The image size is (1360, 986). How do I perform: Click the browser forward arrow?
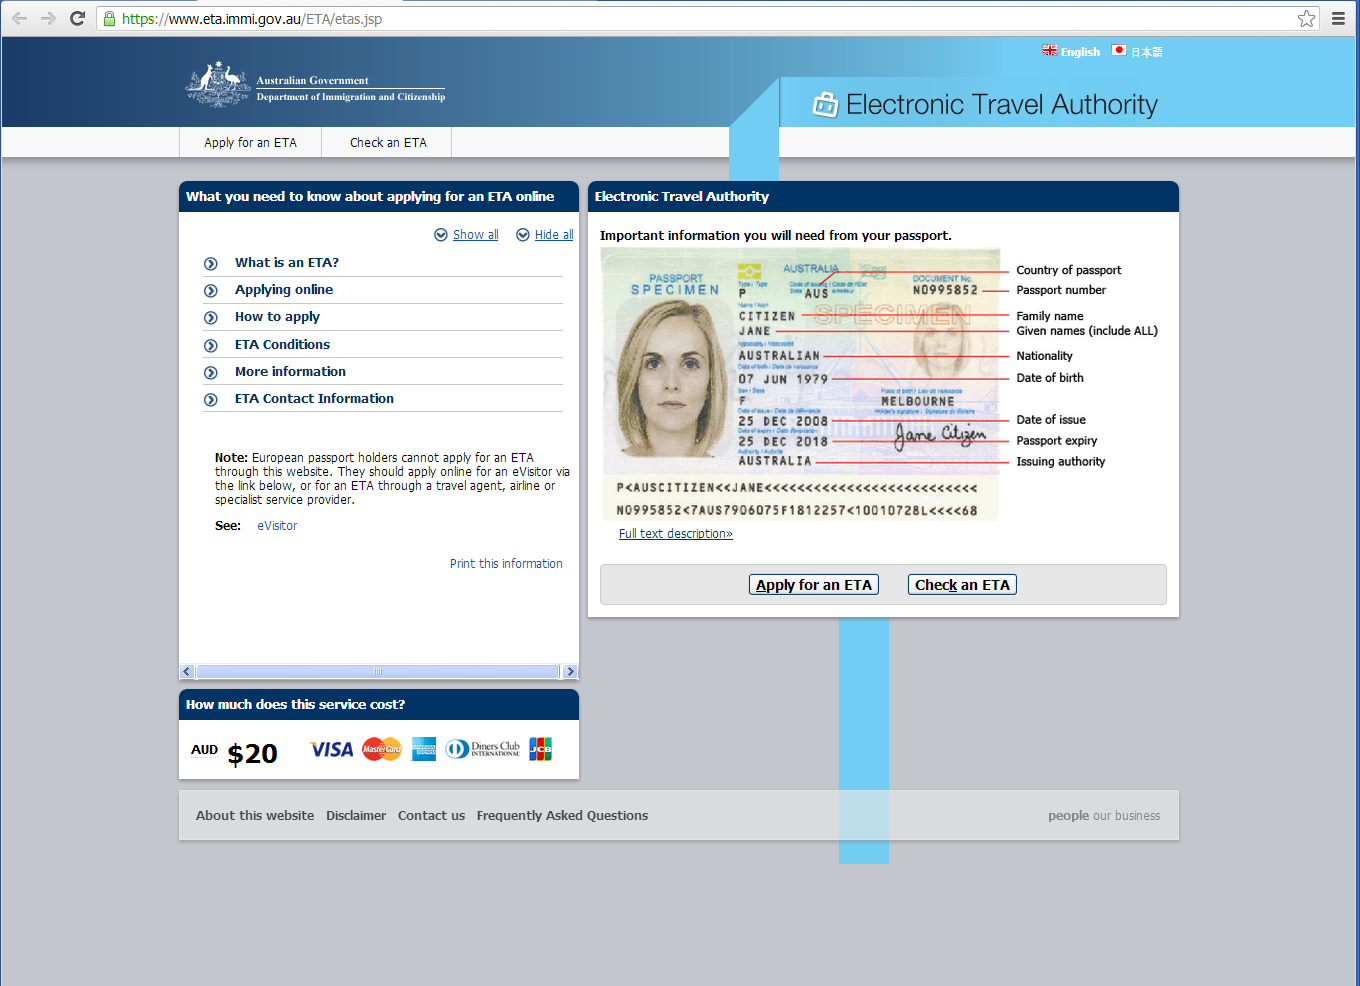pyautogui.click(x=48, y=18)
